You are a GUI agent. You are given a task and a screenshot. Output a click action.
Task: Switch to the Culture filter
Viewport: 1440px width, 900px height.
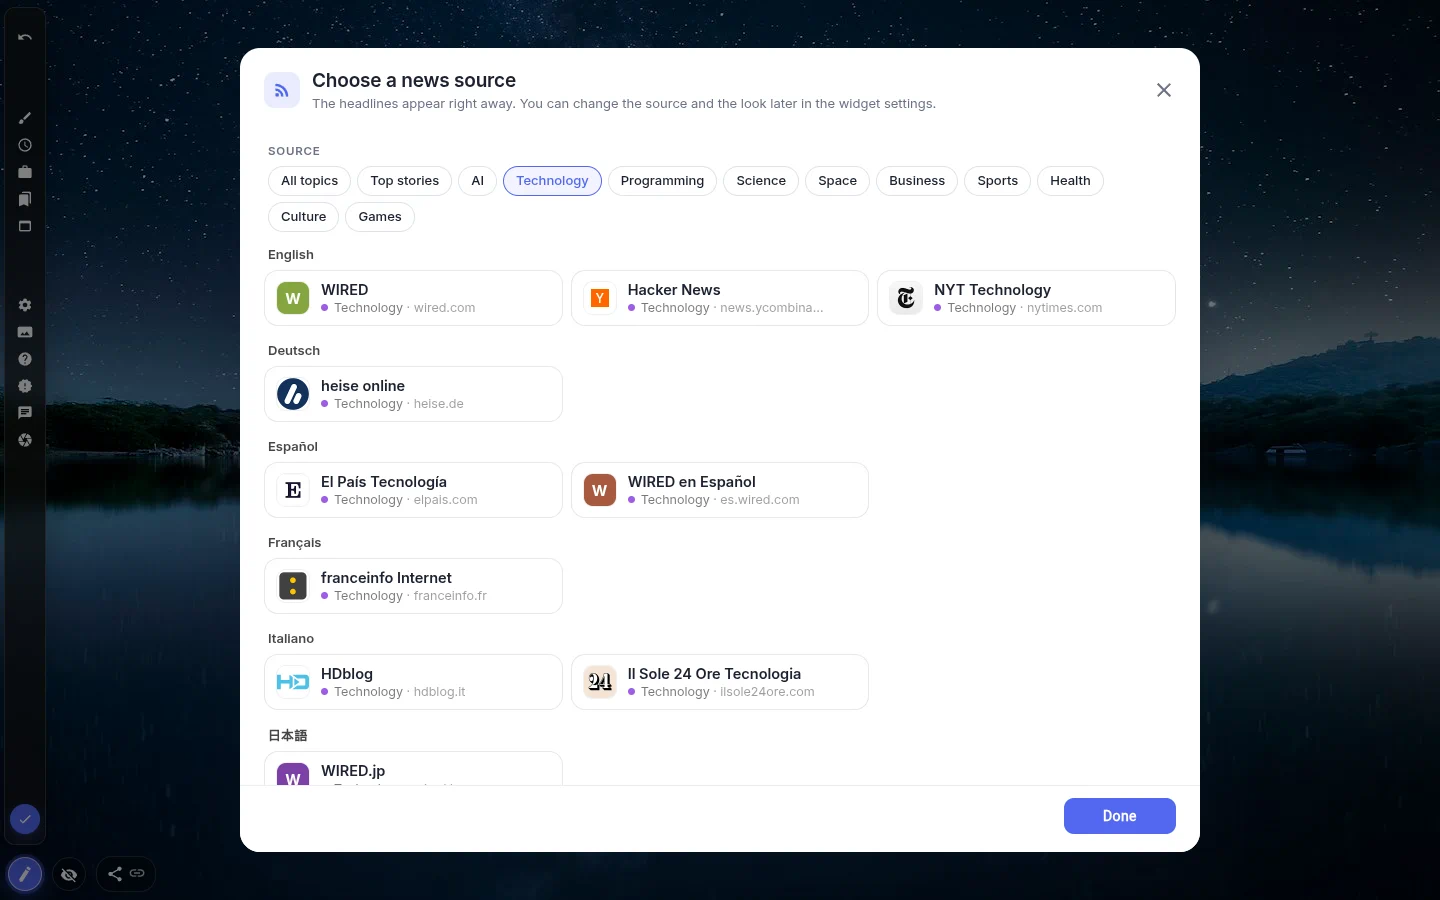pyautogui.click(x=304, y=217)
